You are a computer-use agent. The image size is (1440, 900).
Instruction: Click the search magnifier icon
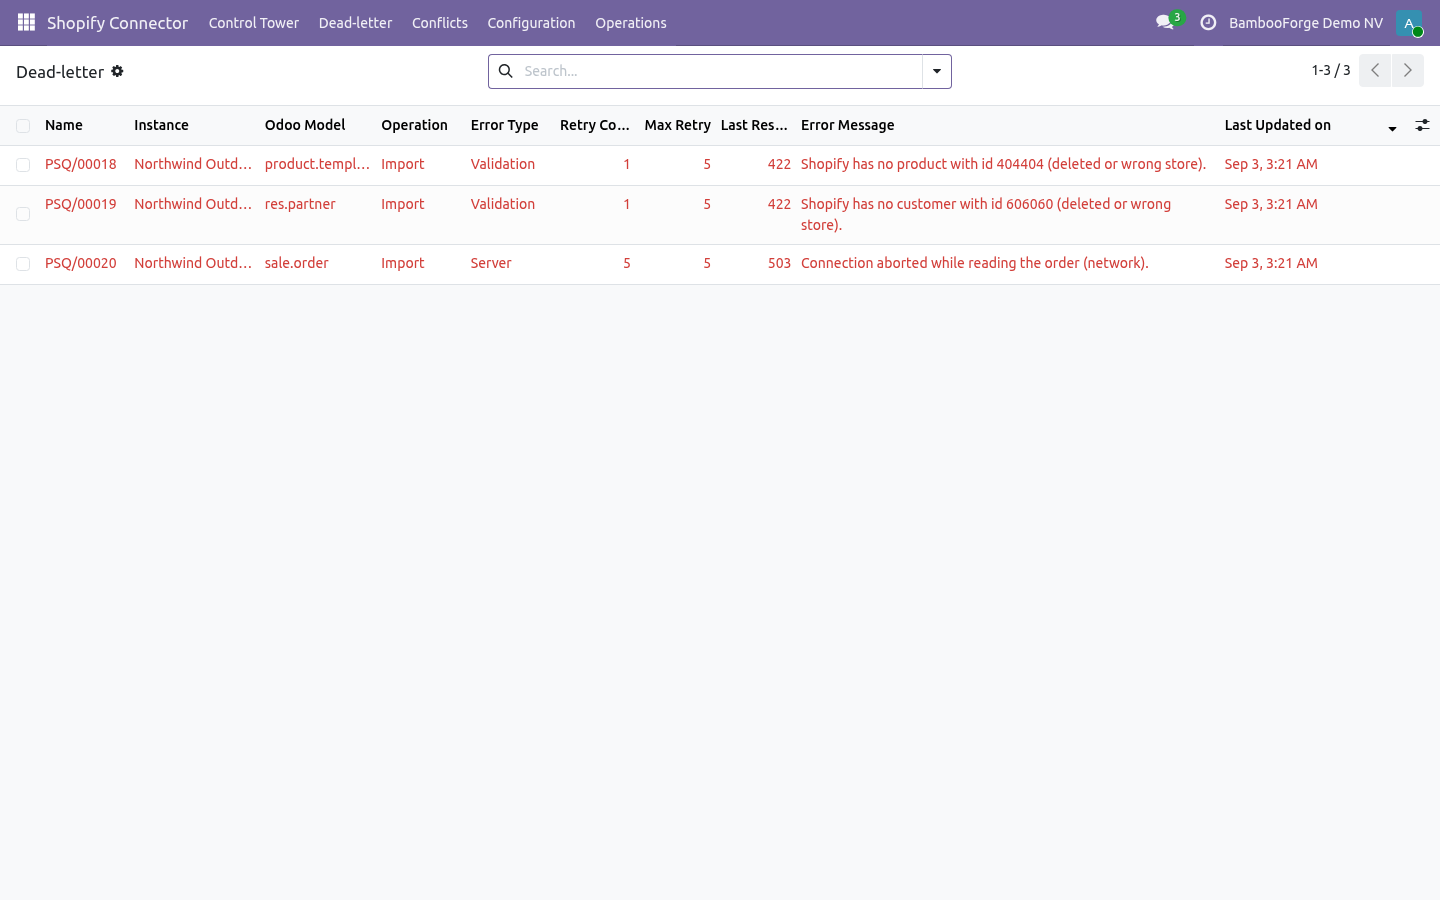506,71
